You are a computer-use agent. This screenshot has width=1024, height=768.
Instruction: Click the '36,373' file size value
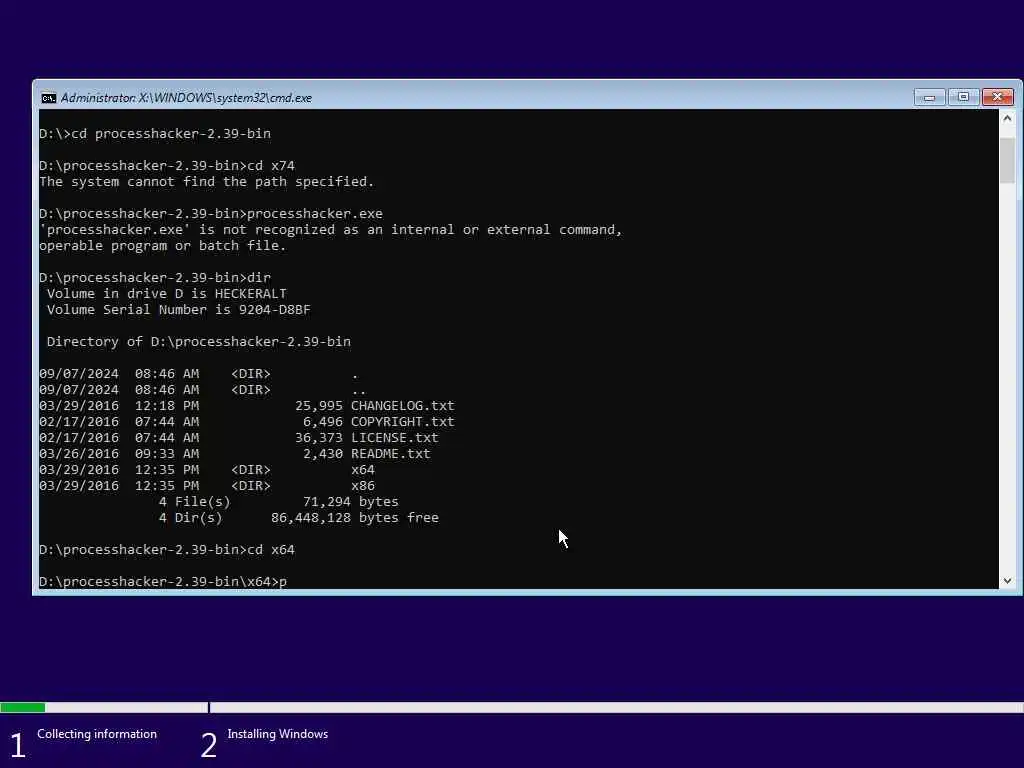click(319, 438)
